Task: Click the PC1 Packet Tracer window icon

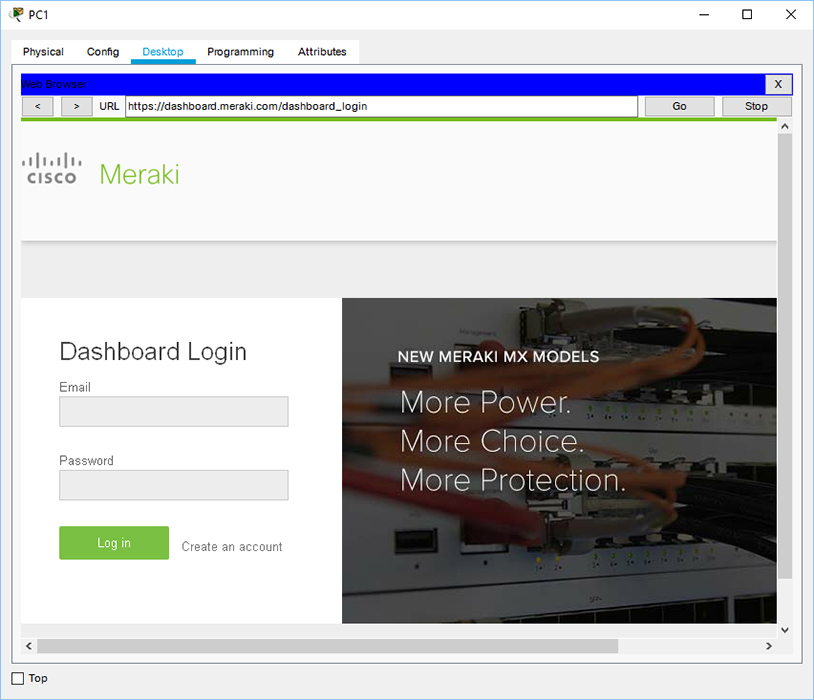Action: click(16, 15)
